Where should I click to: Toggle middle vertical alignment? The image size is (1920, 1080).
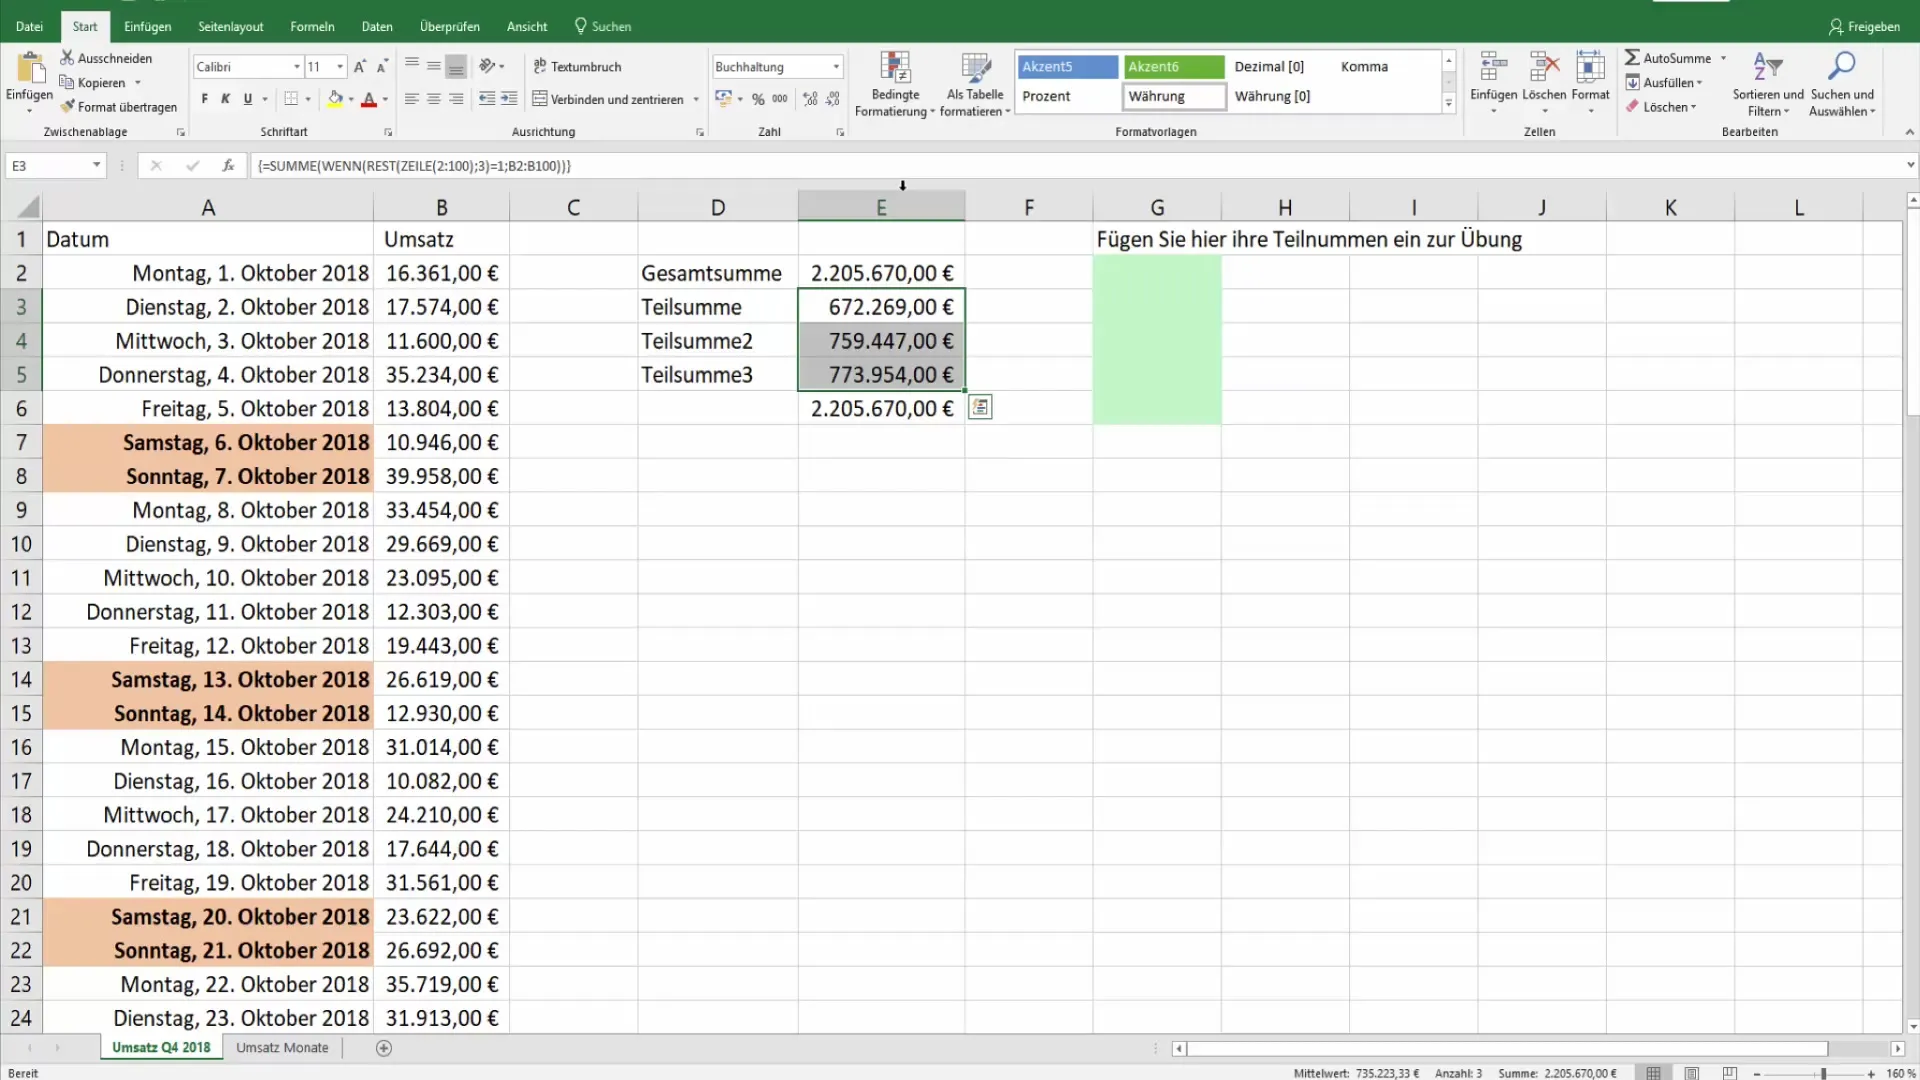[434, 66]
